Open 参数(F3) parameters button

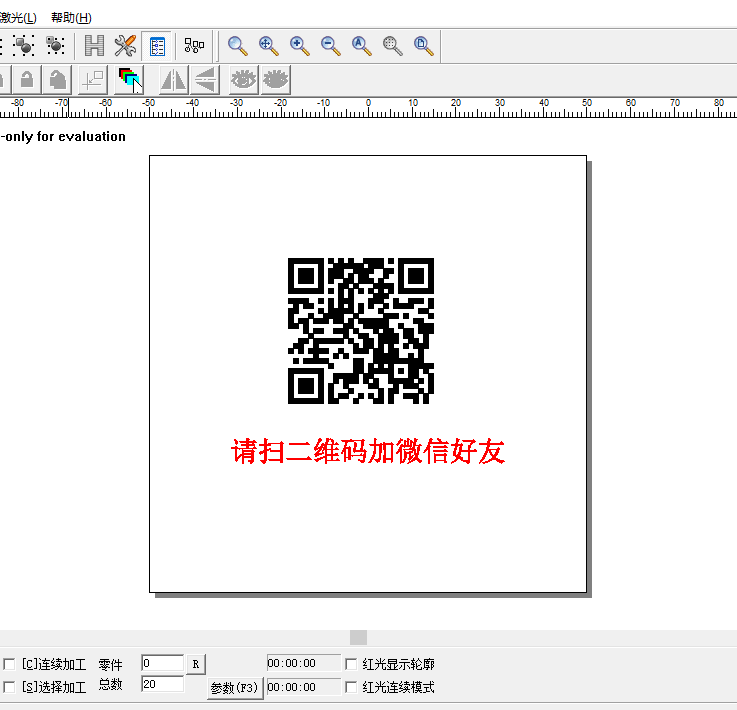235,688
